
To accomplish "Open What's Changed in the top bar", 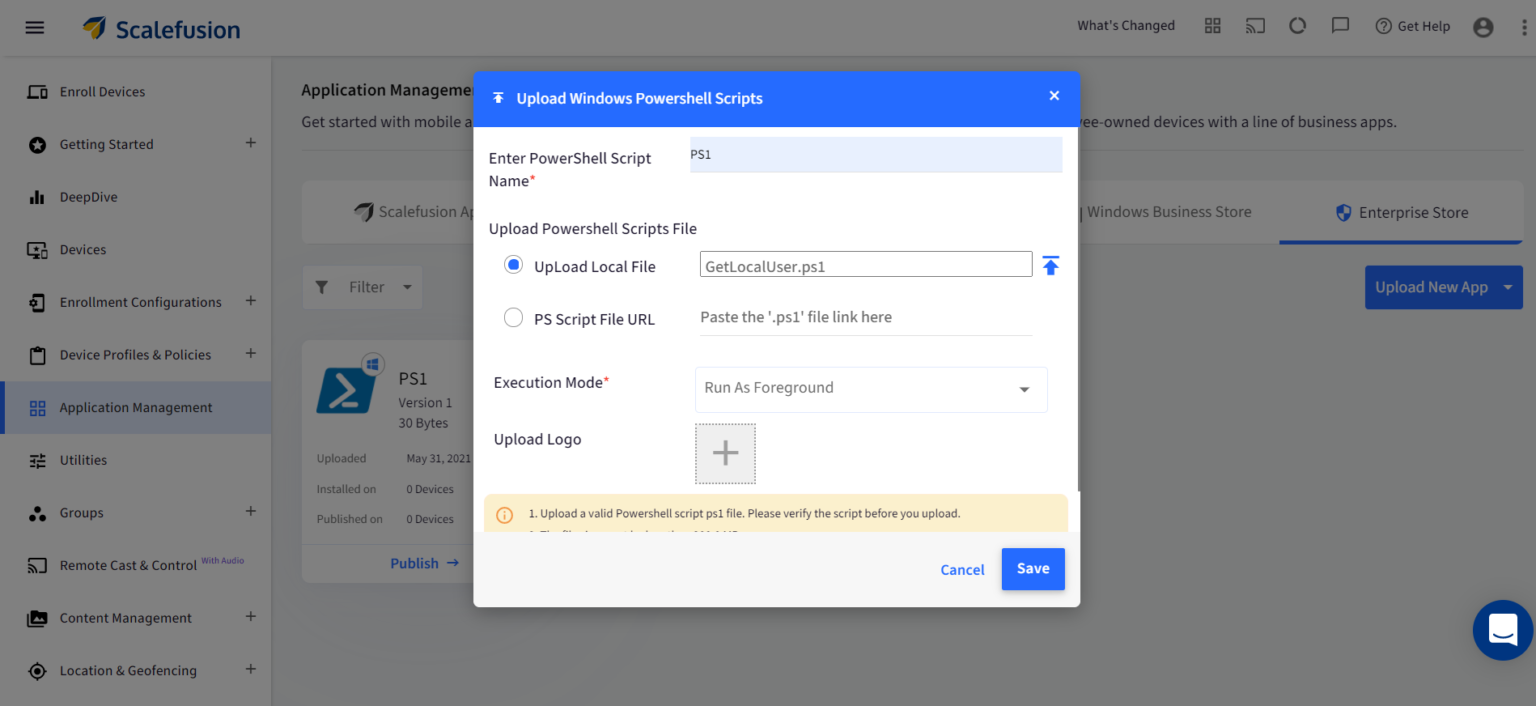I will pos(1125,25).
